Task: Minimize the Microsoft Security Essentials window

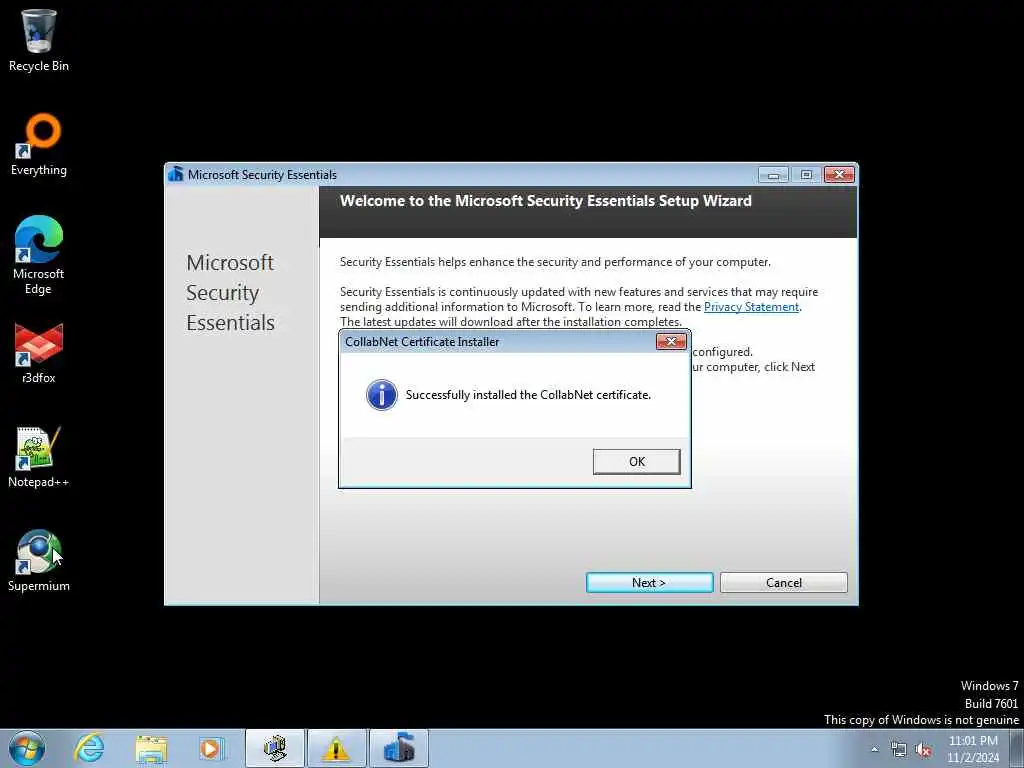Action: [773, 175]
